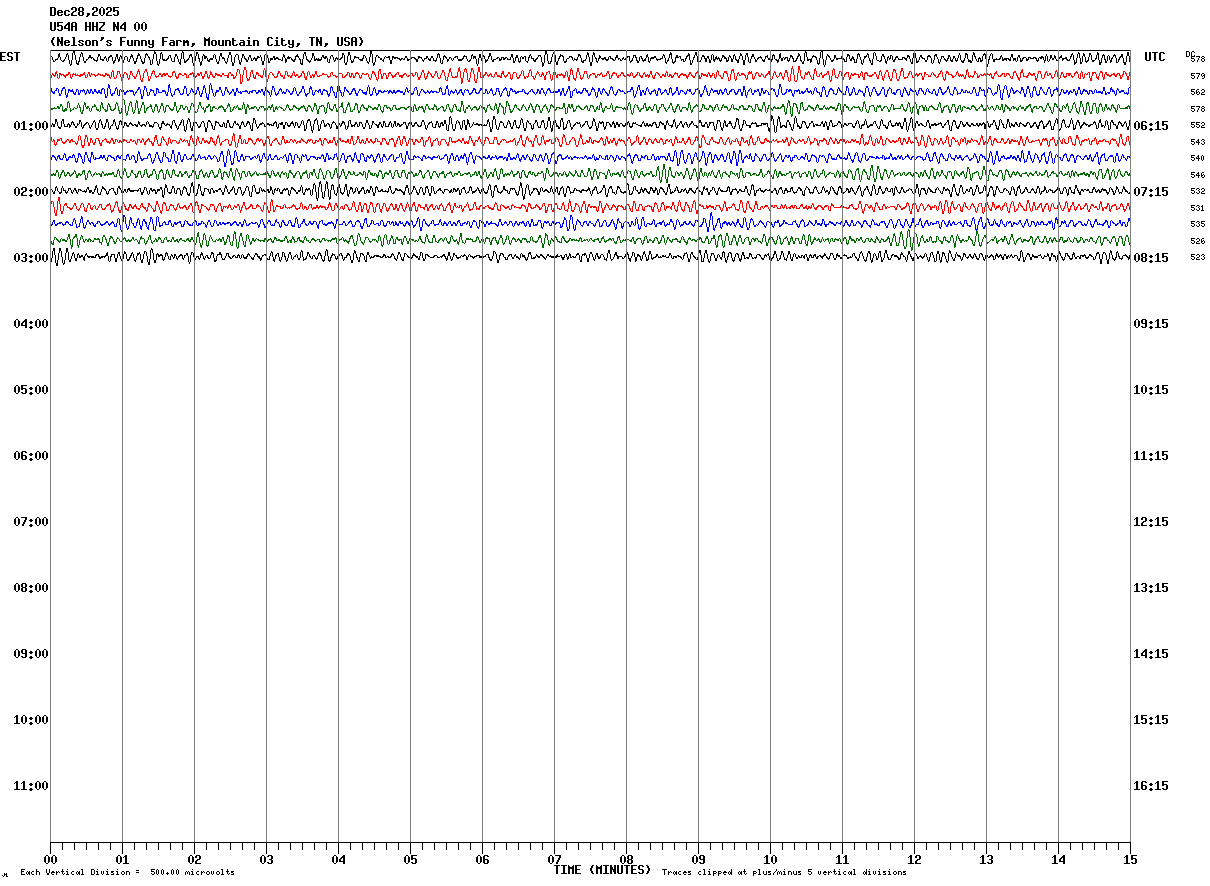Click minute tick label 15 on the bottom axis
The image size is (1210, 886).
click(1130, 860)
